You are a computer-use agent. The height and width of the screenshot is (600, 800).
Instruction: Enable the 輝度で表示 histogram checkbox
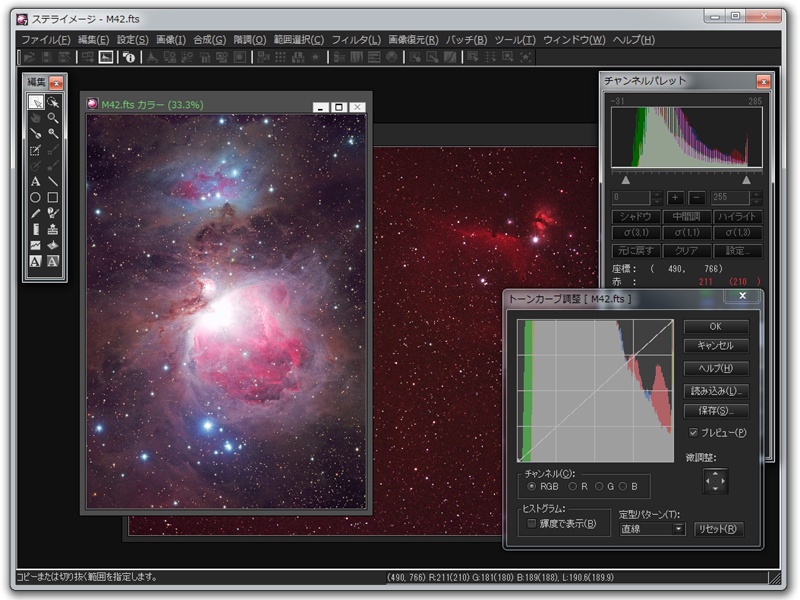coord(532,523)
